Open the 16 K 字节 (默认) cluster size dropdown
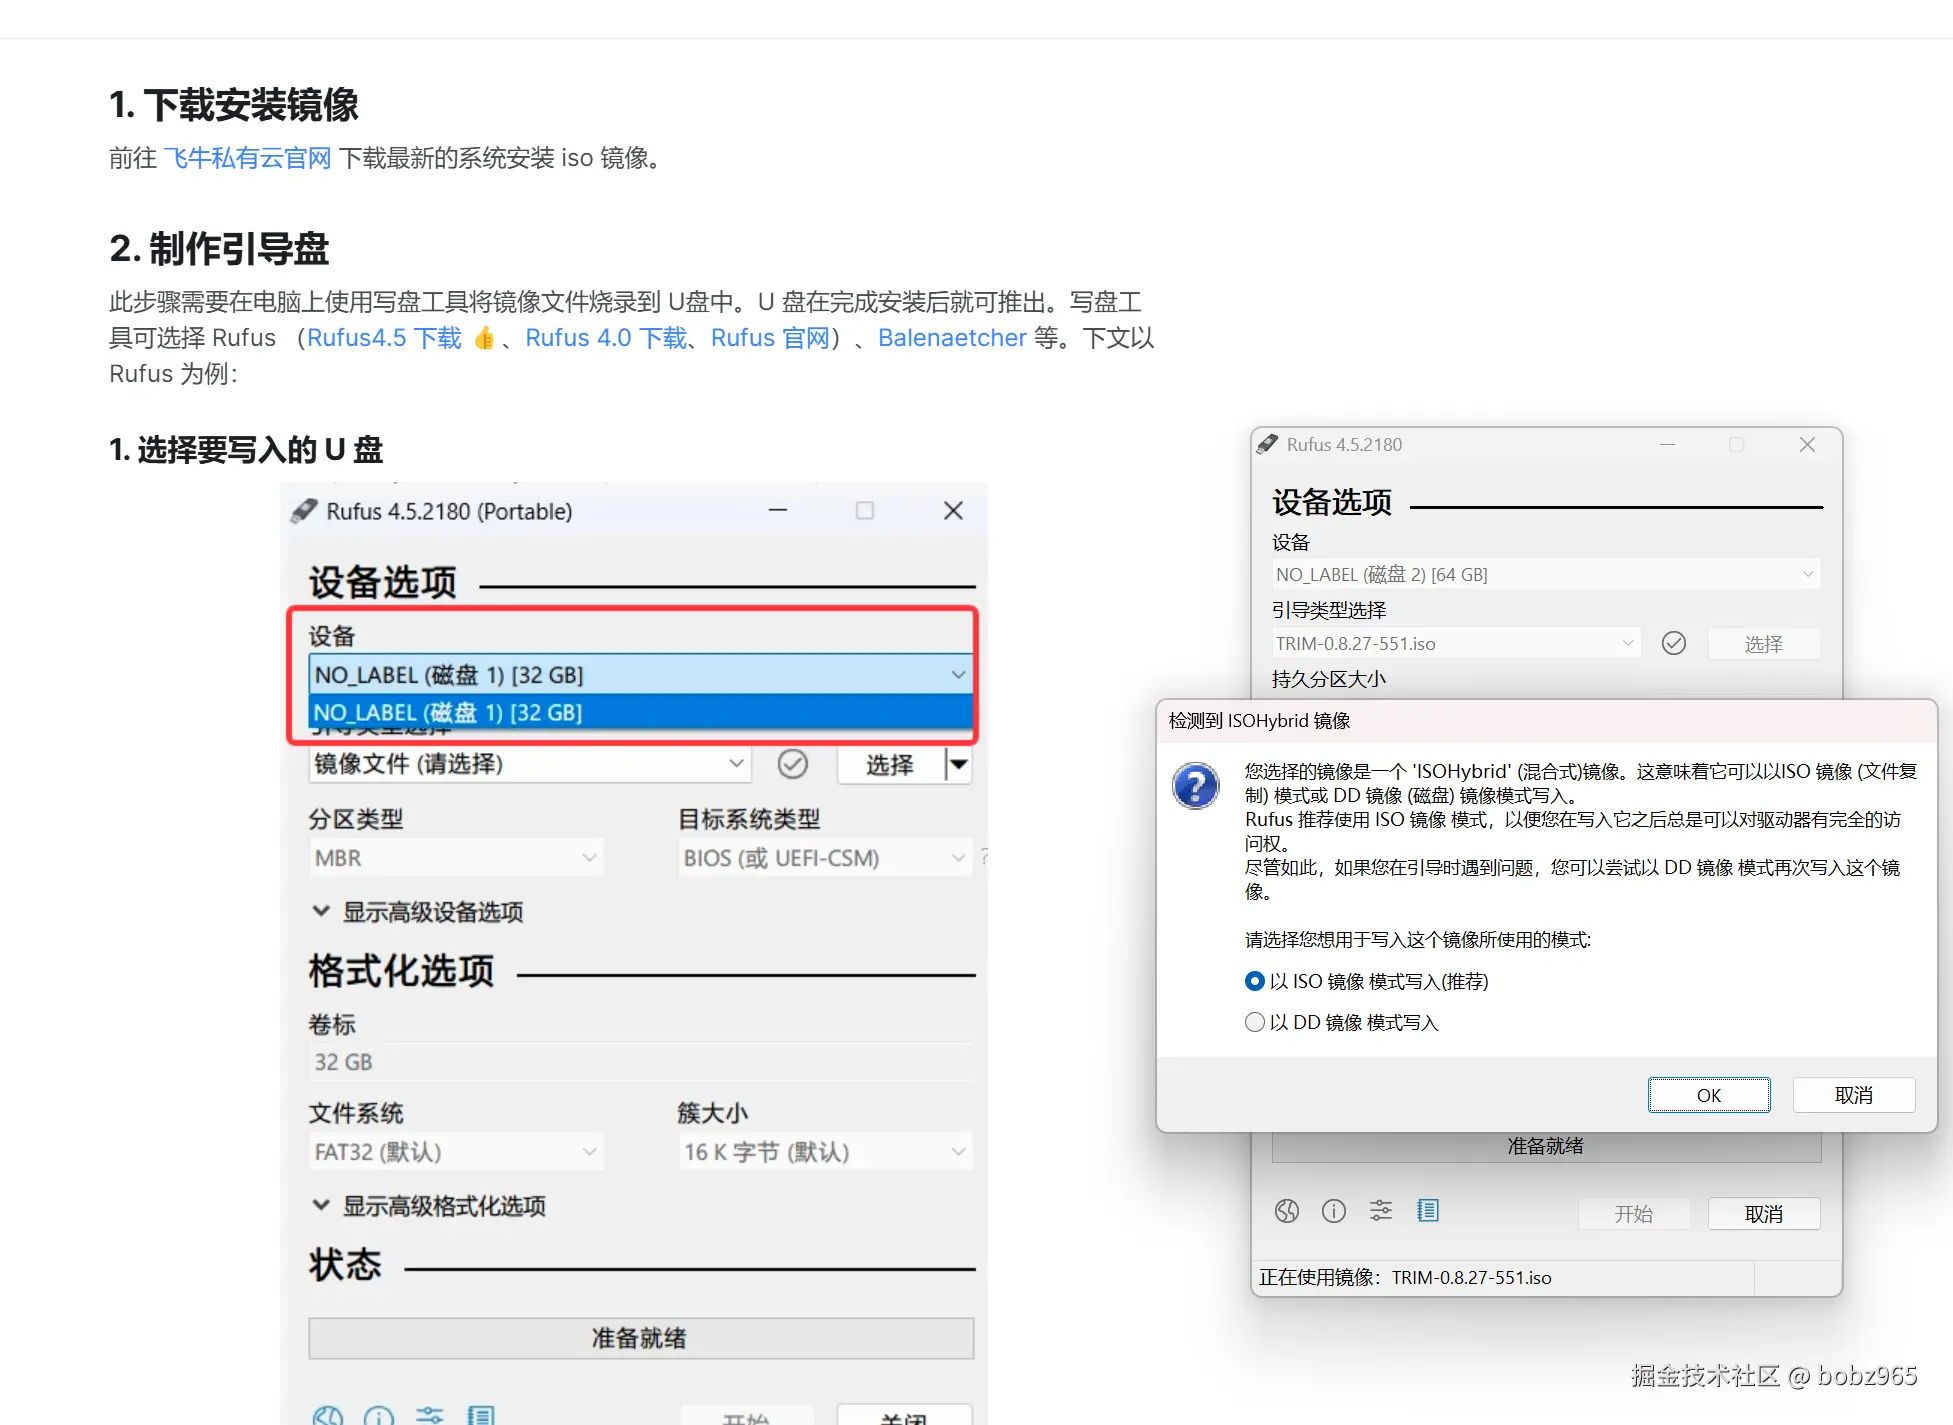Viewport: 1953px width, 1425px height. pos(824,1152)
